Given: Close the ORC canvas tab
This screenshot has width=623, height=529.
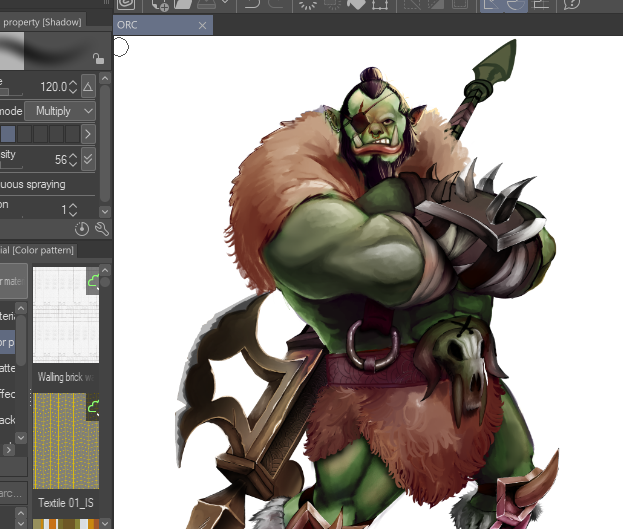Looking at the screenshot, I should 203,25.
